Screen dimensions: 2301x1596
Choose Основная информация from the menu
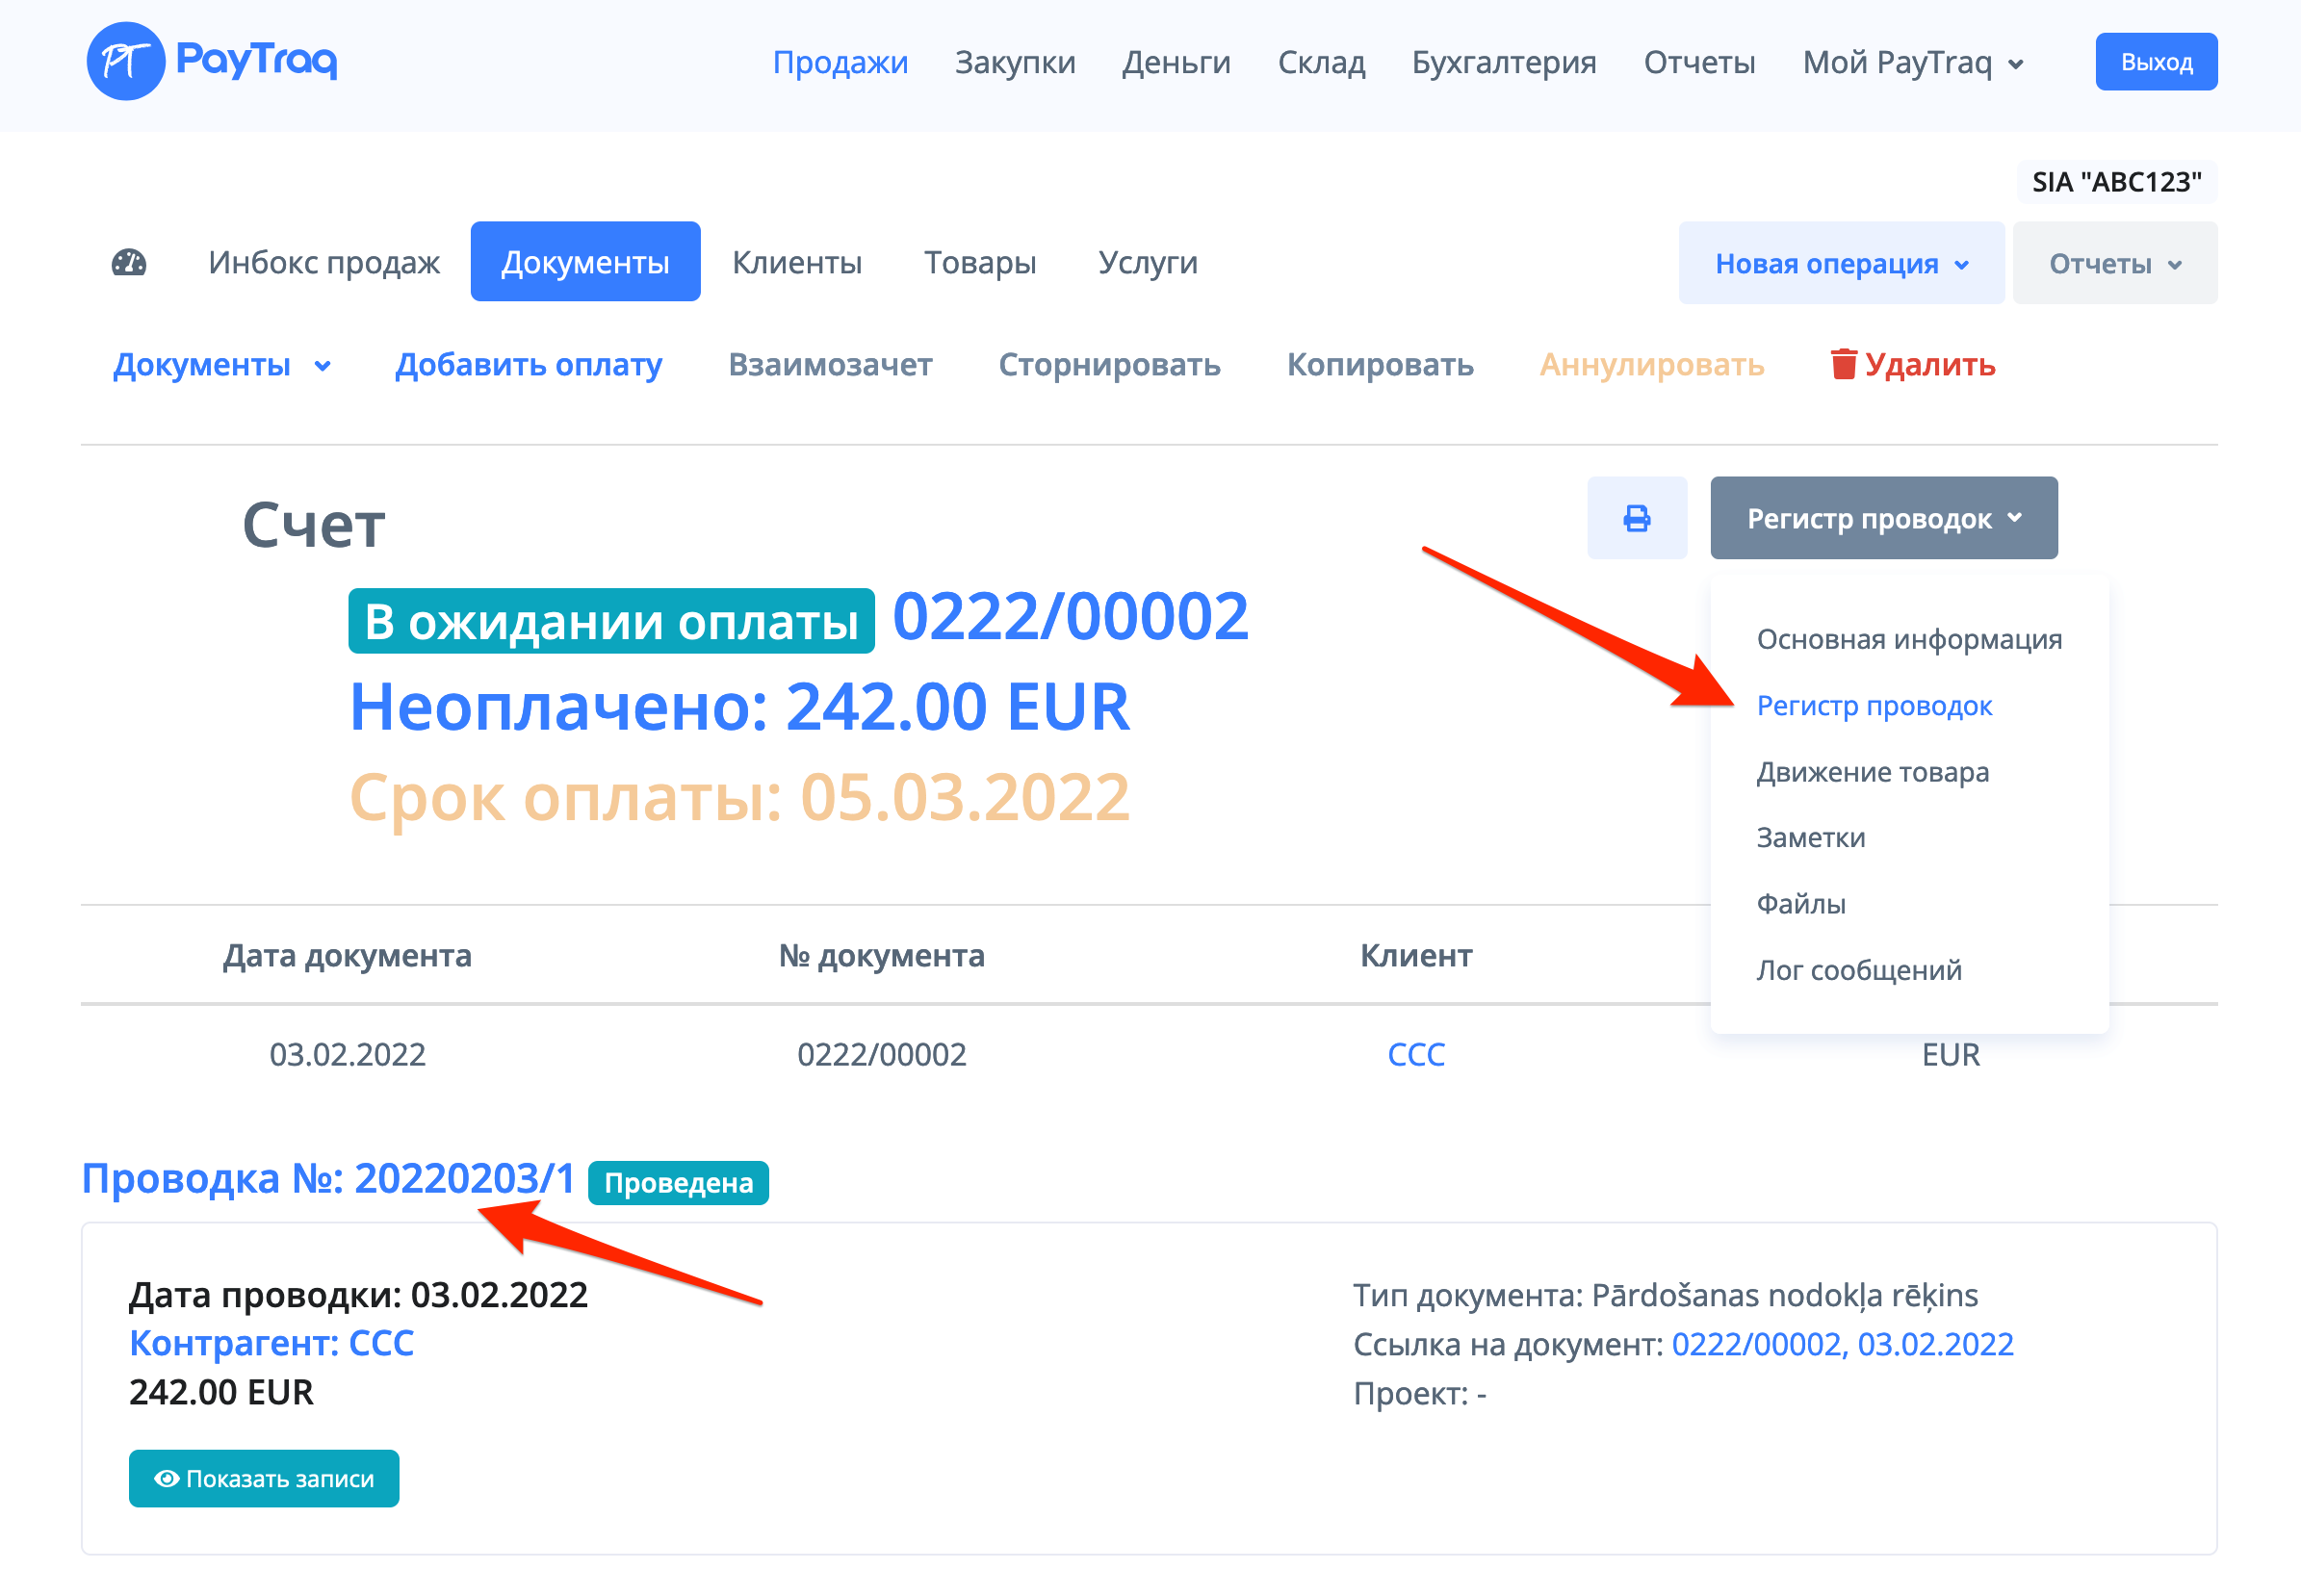coord(1908,639)
